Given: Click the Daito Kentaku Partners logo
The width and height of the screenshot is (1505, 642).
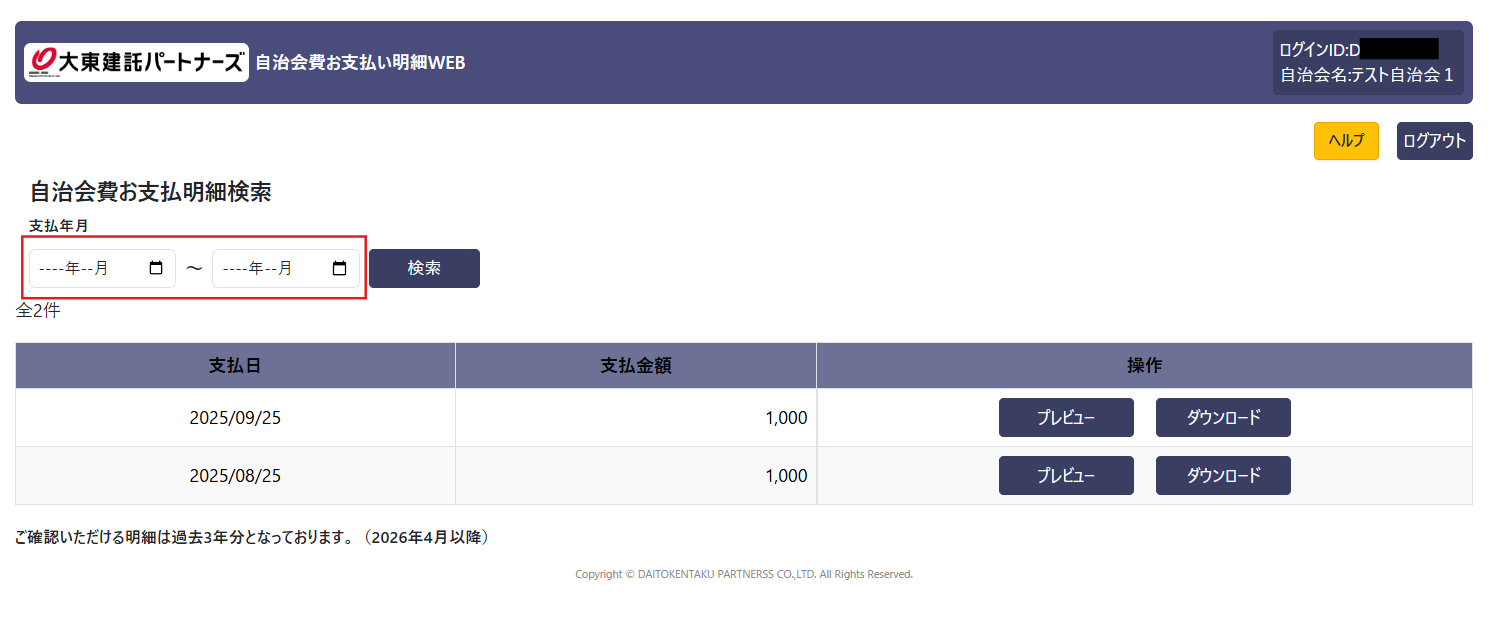Looking at the screenshot, I should click(136, 62).
